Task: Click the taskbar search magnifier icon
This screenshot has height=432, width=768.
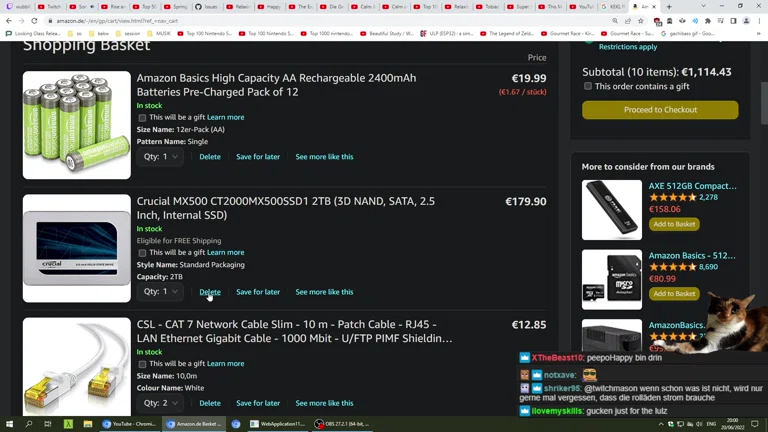Action: pyautogui.click(x=28, y=424)
